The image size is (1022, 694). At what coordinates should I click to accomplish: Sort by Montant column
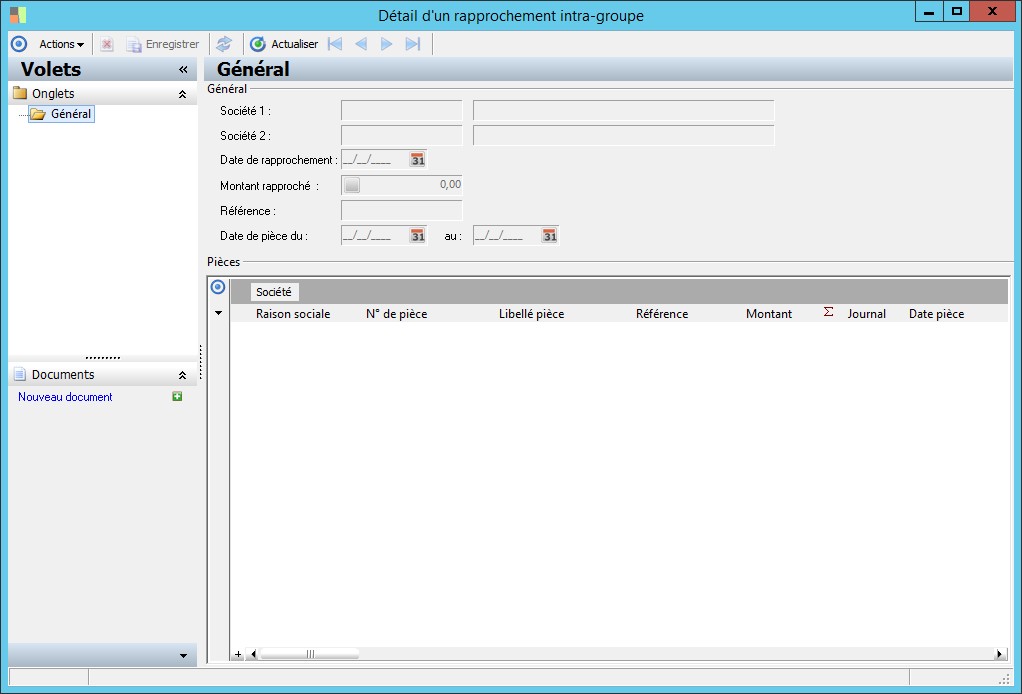tap(768, 314)
